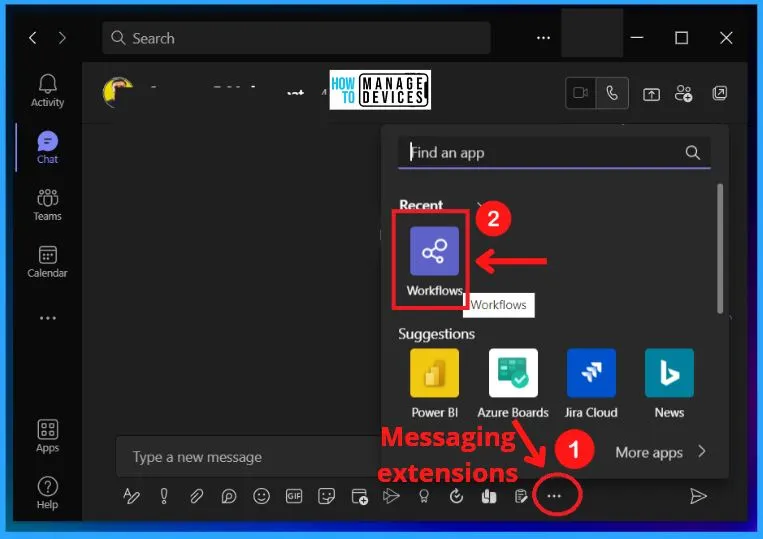Open the emoji picker
This screenshot has height=539, width=763.
[x=261, y=496]
